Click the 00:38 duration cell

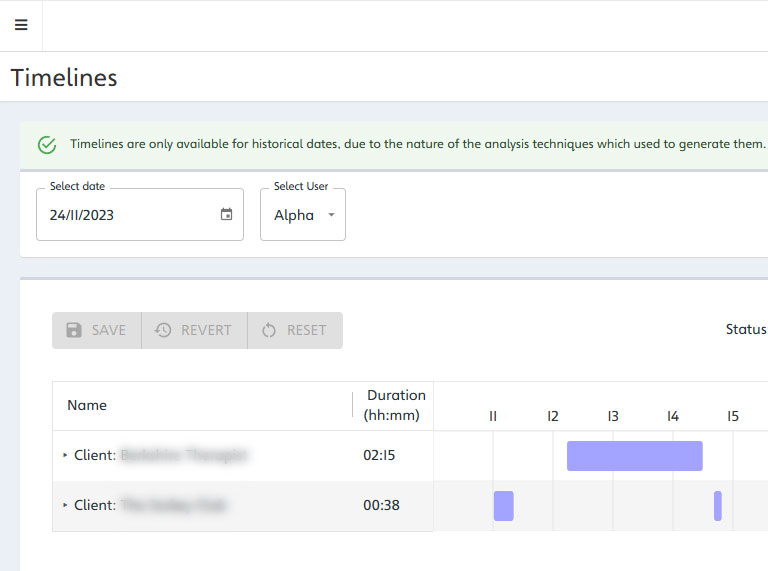(x=381, y=505)
